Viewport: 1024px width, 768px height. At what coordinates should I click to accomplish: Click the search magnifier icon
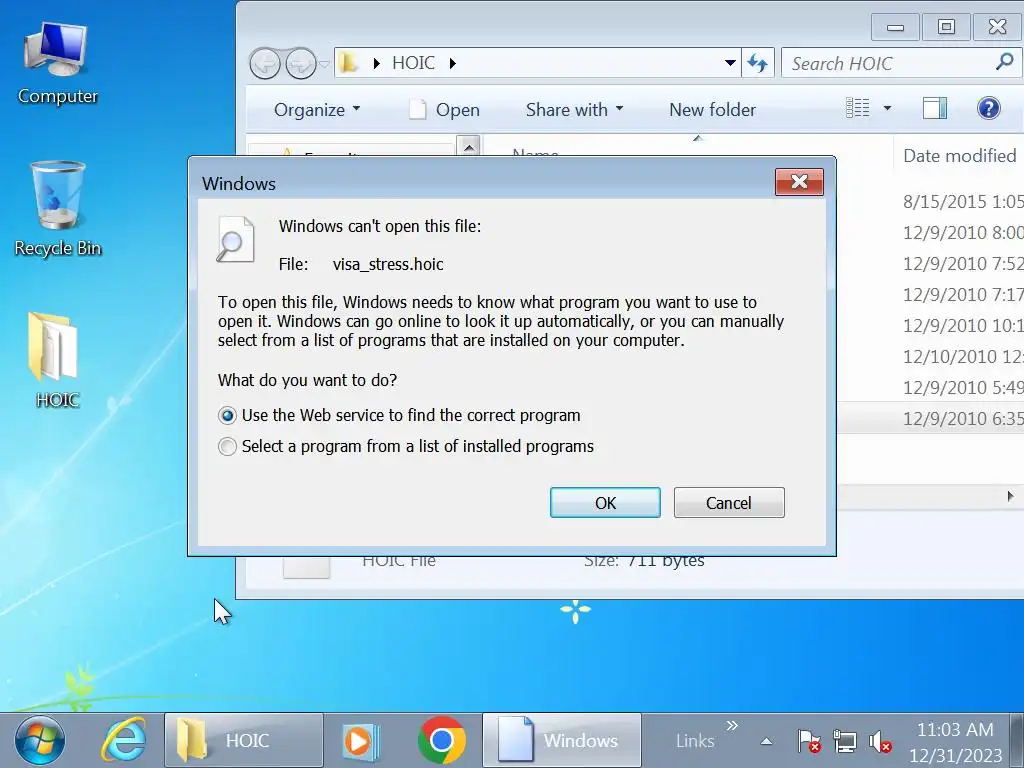(1004, 62)
